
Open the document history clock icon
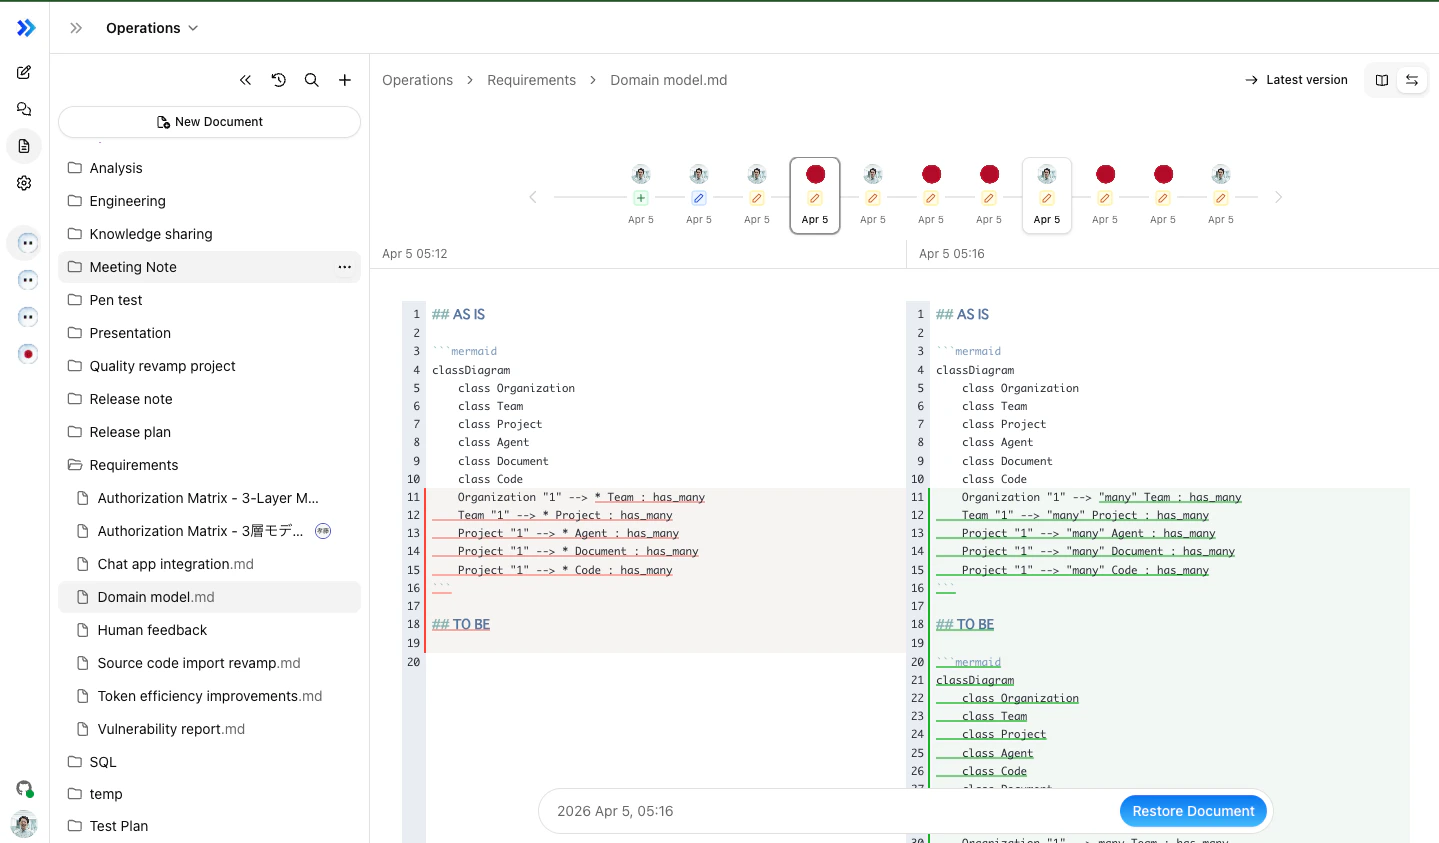(279, 80)
